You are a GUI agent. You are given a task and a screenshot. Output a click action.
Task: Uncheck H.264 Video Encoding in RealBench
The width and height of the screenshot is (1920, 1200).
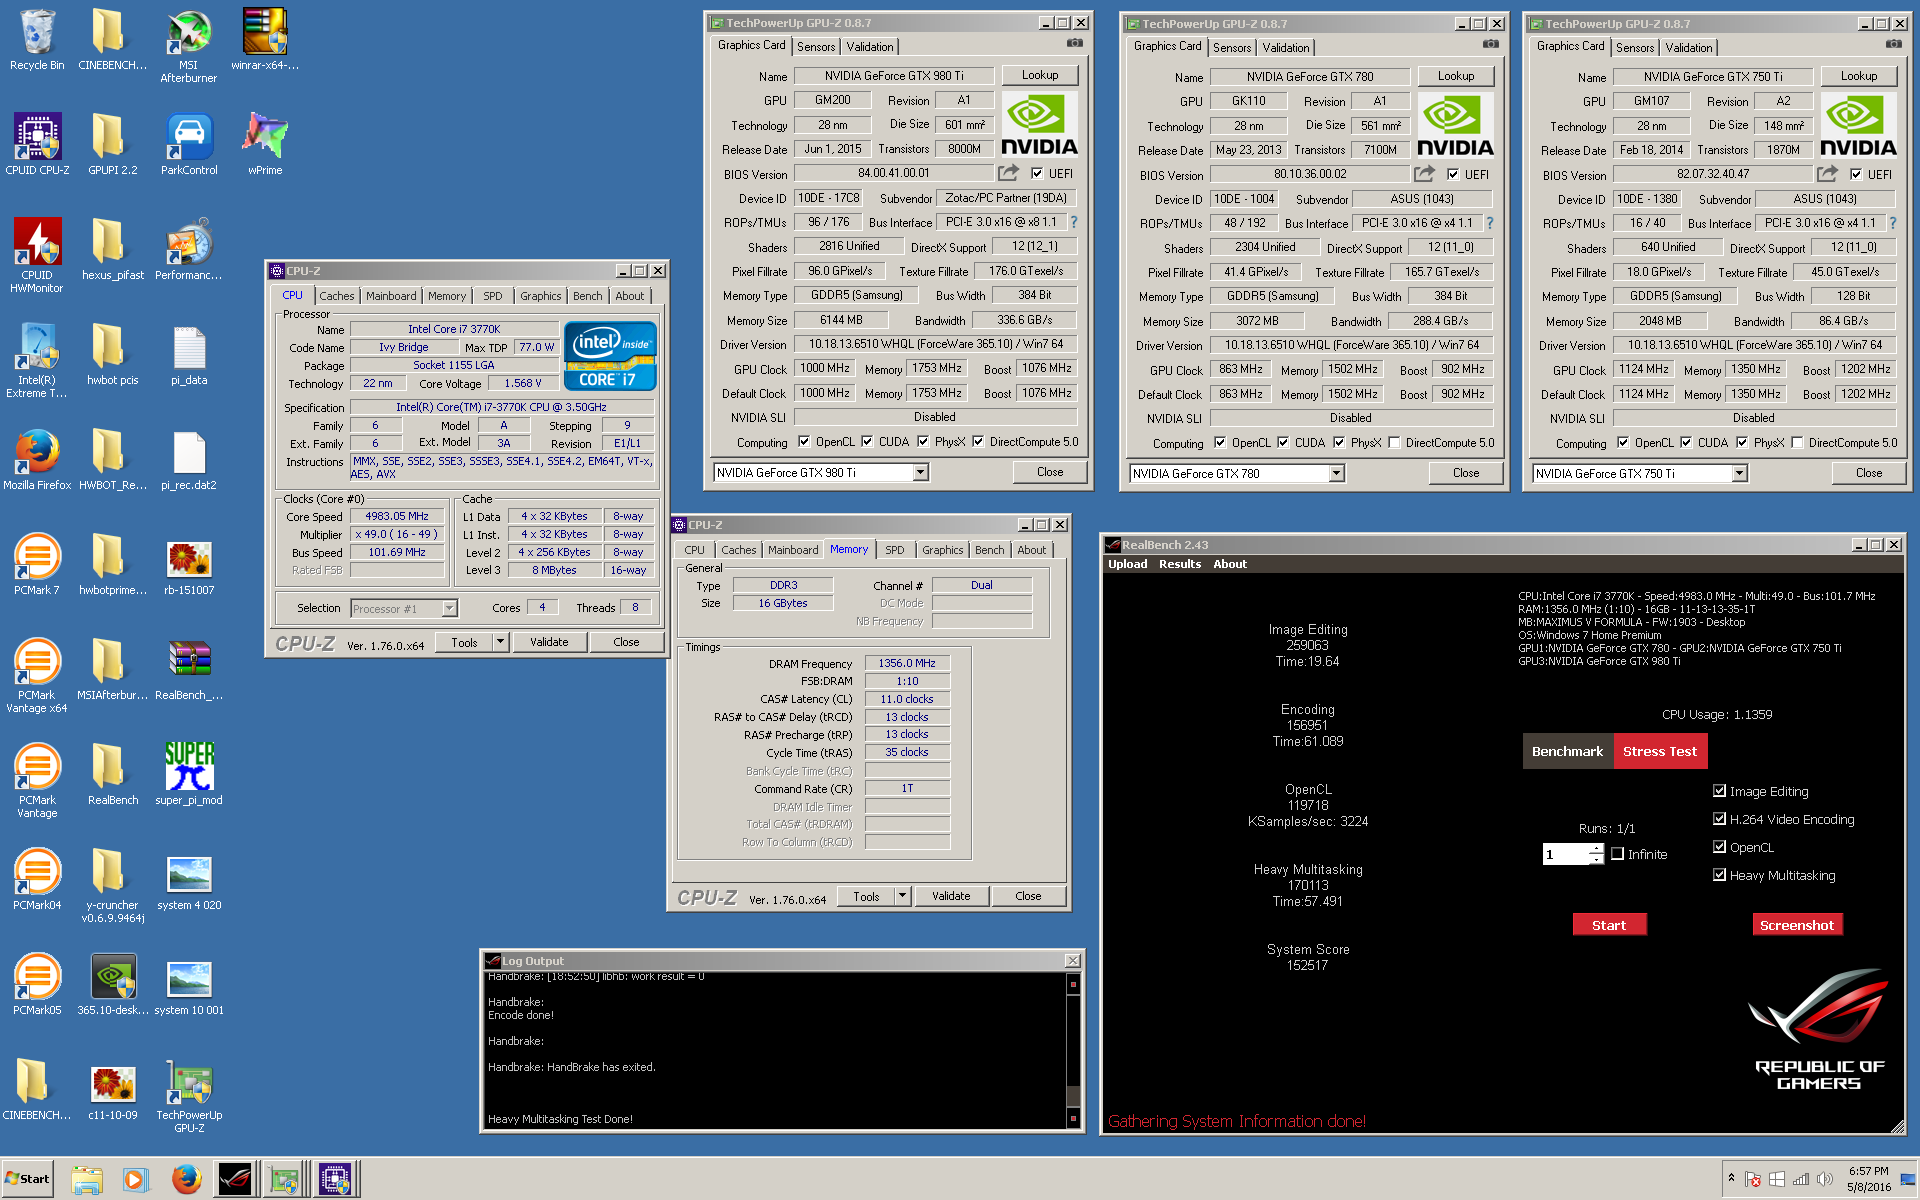(1719, 819)
